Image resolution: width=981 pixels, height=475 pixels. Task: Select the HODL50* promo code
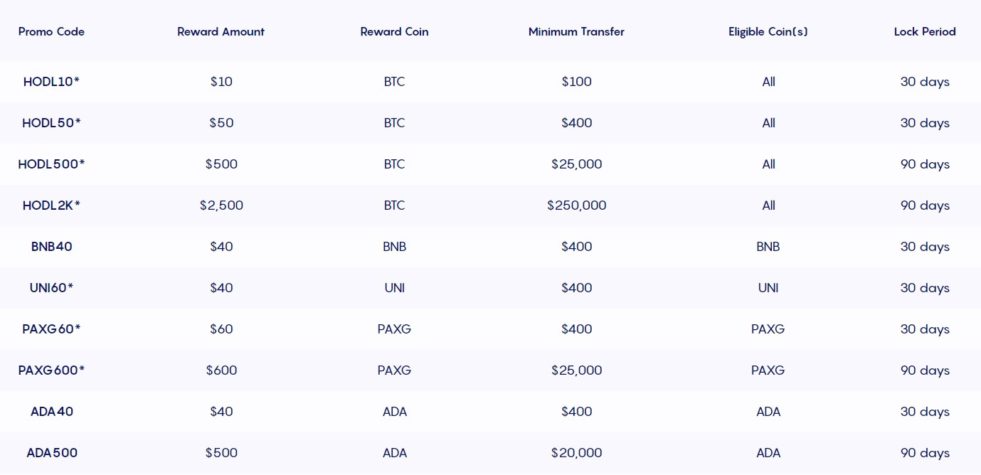(x=51, y=123)
